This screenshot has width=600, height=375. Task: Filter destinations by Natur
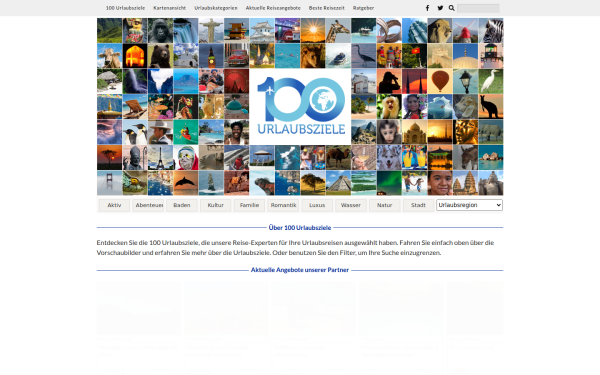point(385,205)
